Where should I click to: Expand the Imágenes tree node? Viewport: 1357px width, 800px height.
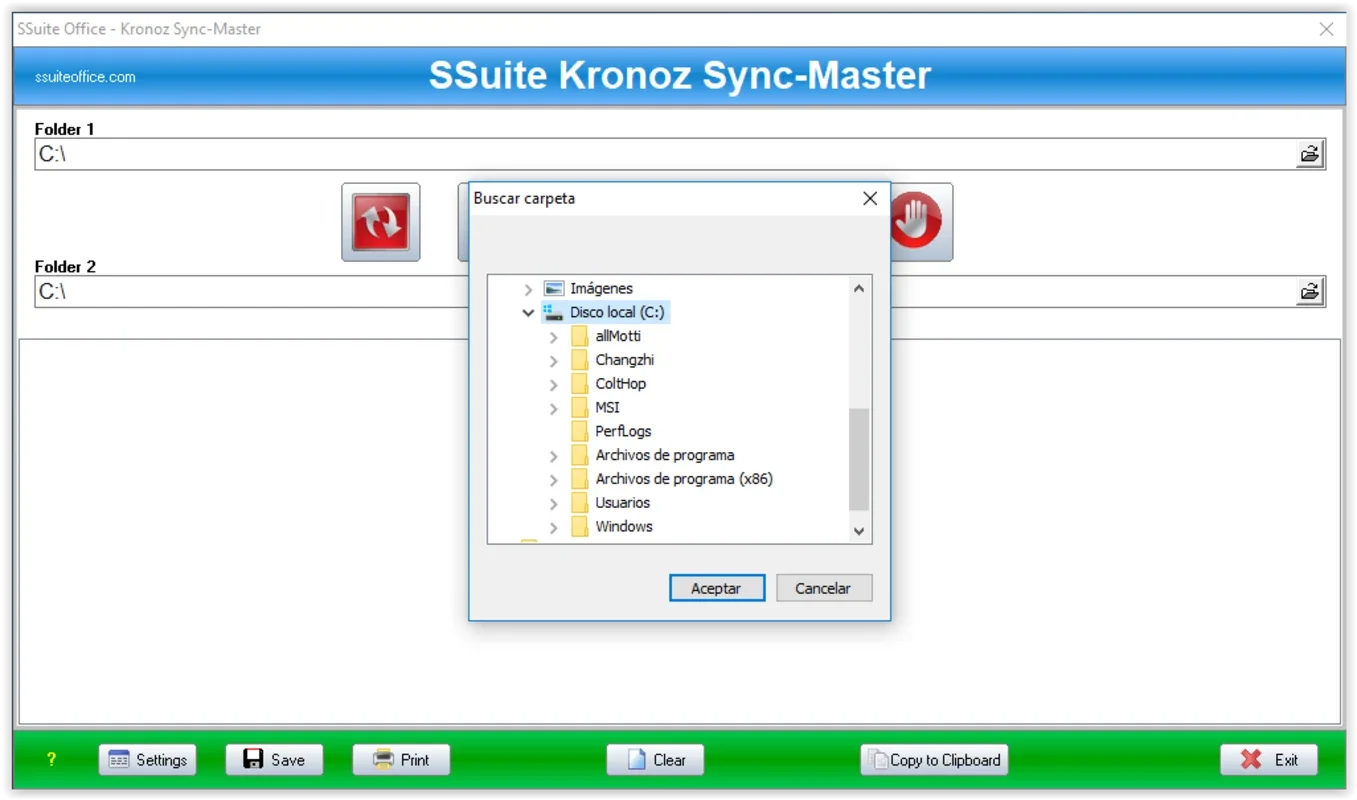(528, 289)
